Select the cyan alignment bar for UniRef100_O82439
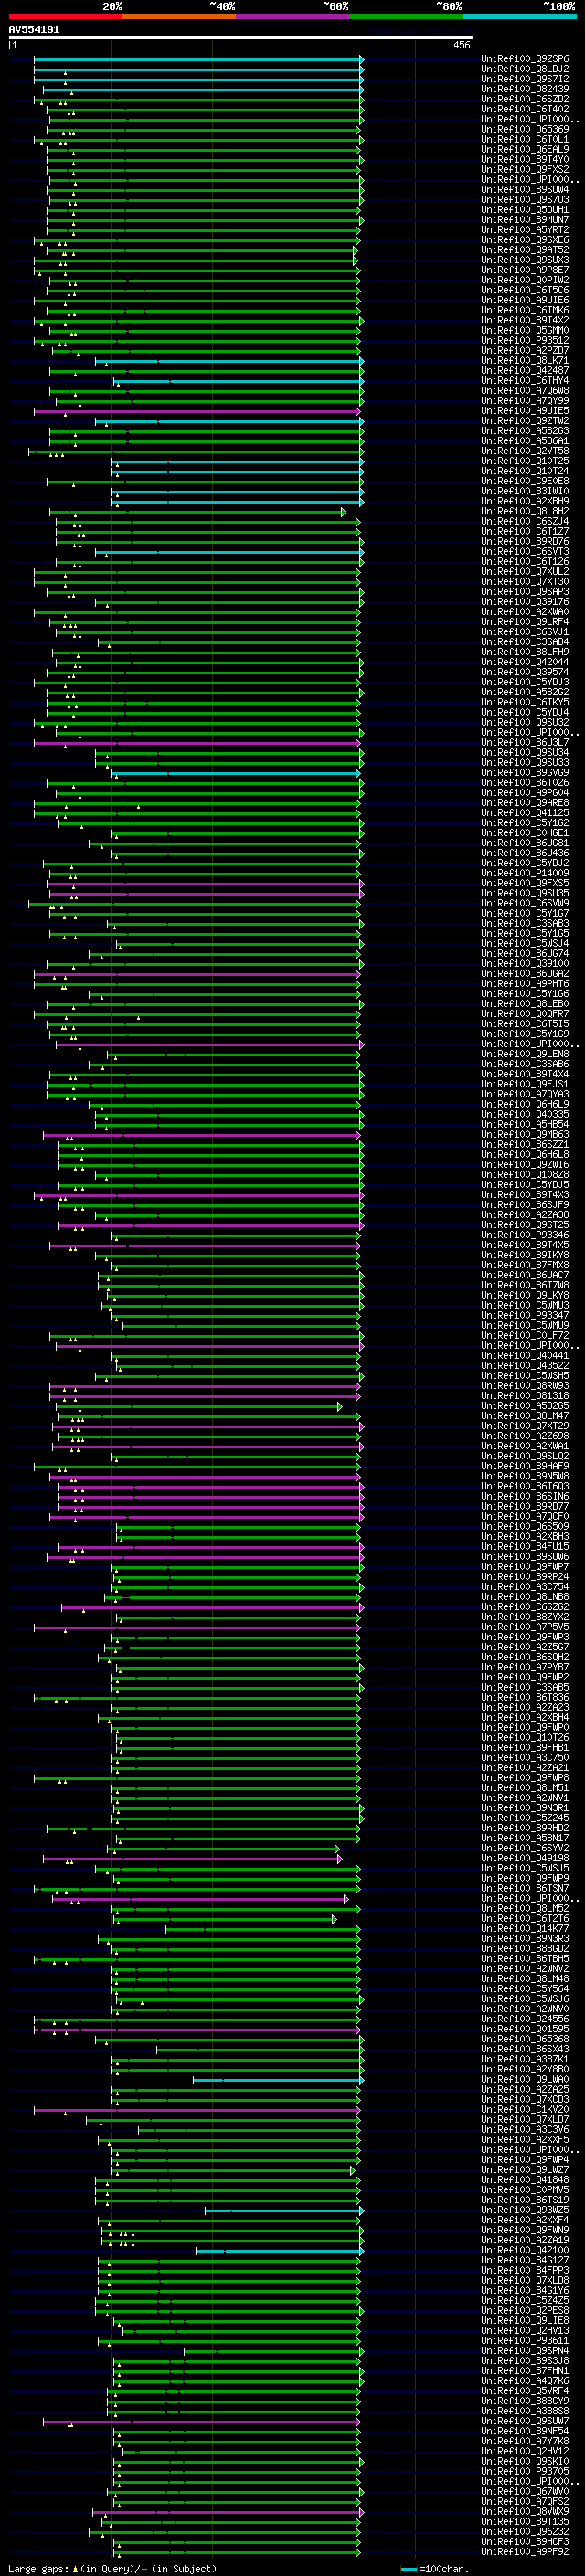Viewport: 585px width, 2576px height. [x=203, y=89]
